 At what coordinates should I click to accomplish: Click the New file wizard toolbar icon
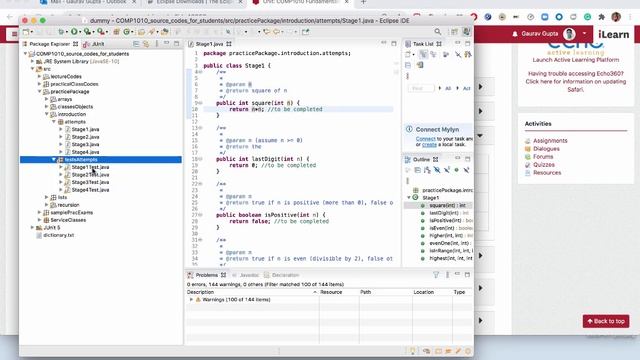[x=26, y=31]
